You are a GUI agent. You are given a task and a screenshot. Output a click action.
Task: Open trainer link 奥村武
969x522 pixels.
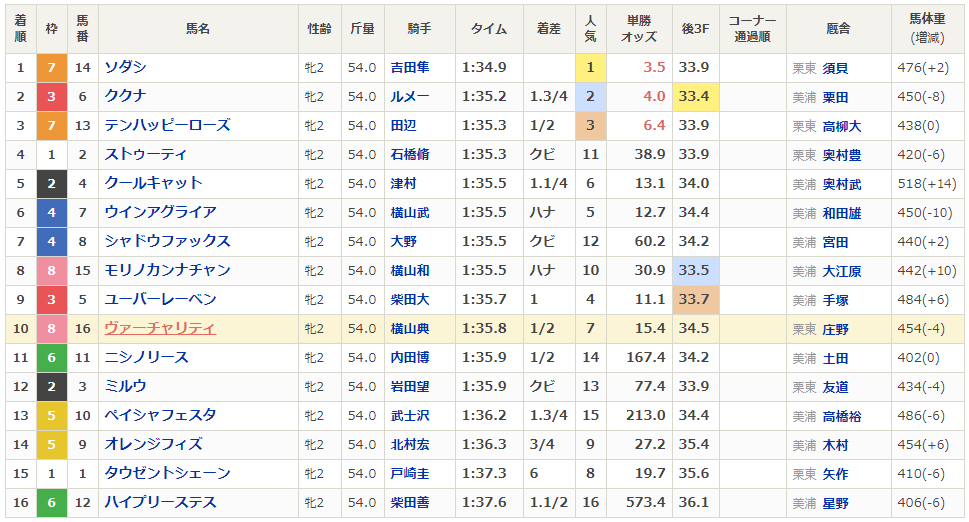point(842,185)
